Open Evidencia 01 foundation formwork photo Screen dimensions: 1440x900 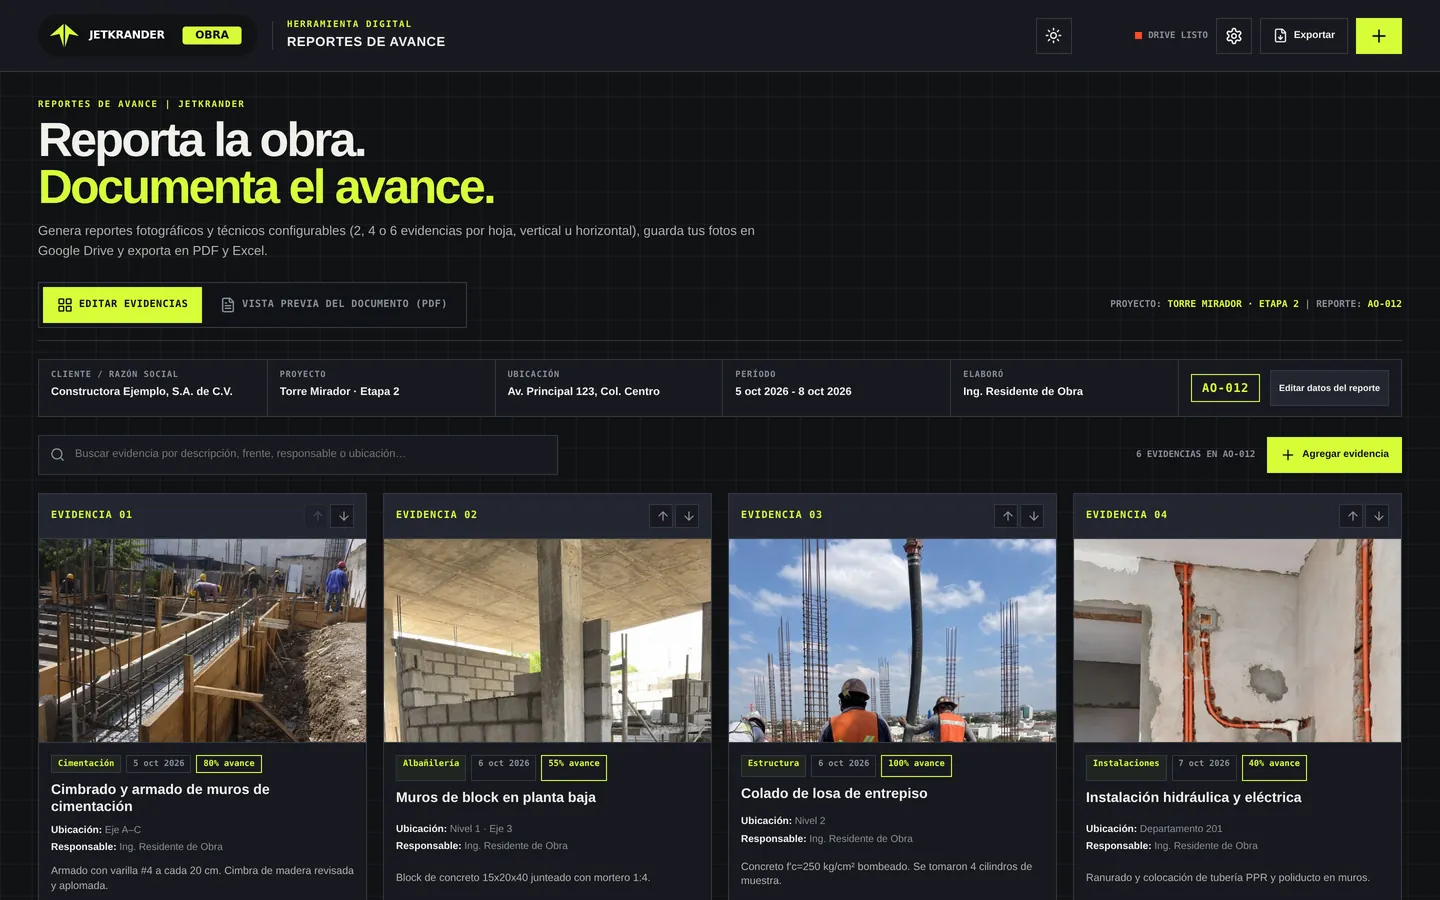pos(202,640)
